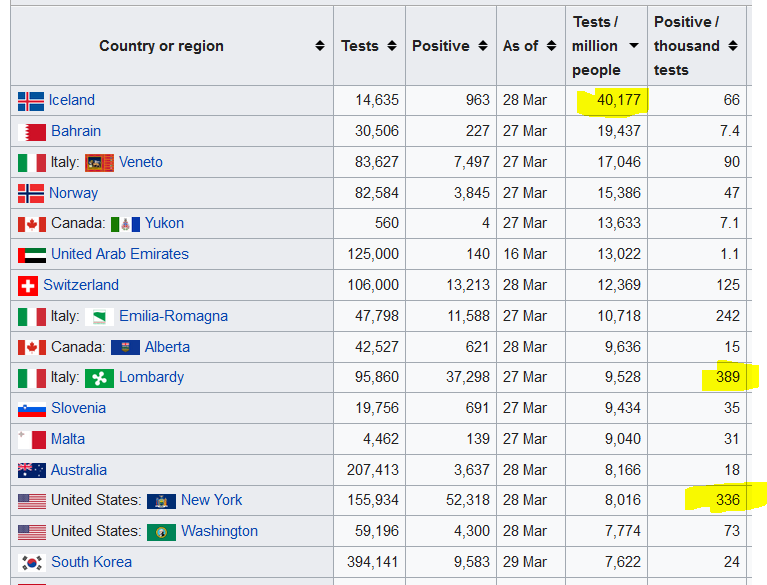Sort by the Tests column arrows
This screenshot has width=767, height=585.
pyautogui.click(x=392, y=46)
